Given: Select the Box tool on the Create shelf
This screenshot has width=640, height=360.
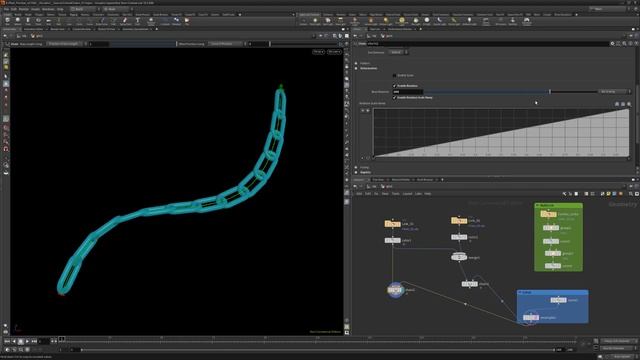Looking at the screenshot, I should [x=7, y=21].
